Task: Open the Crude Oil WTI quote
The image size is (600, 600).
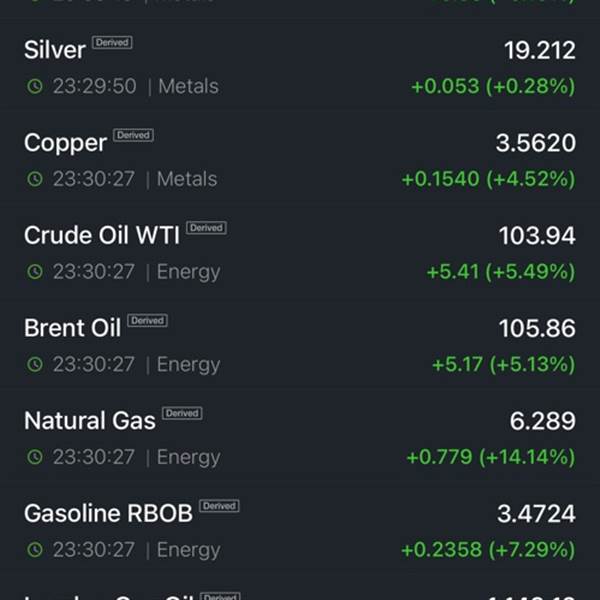Action: pos(300,251)
